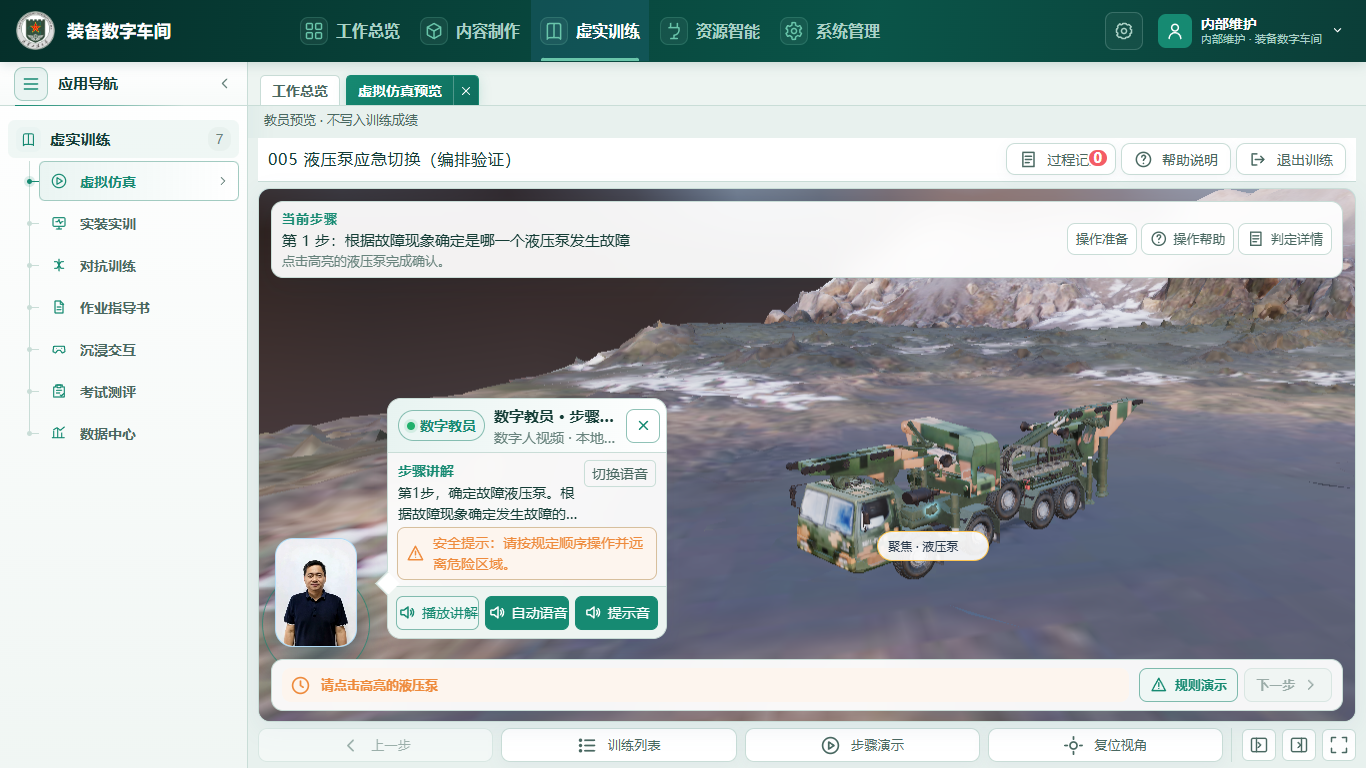Click the digital instructor video thumbnail

pos(316,593)
